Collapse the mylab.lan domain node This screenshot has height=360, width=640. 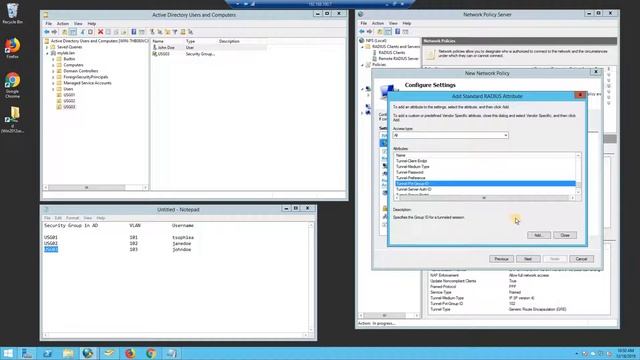[47, 53]
